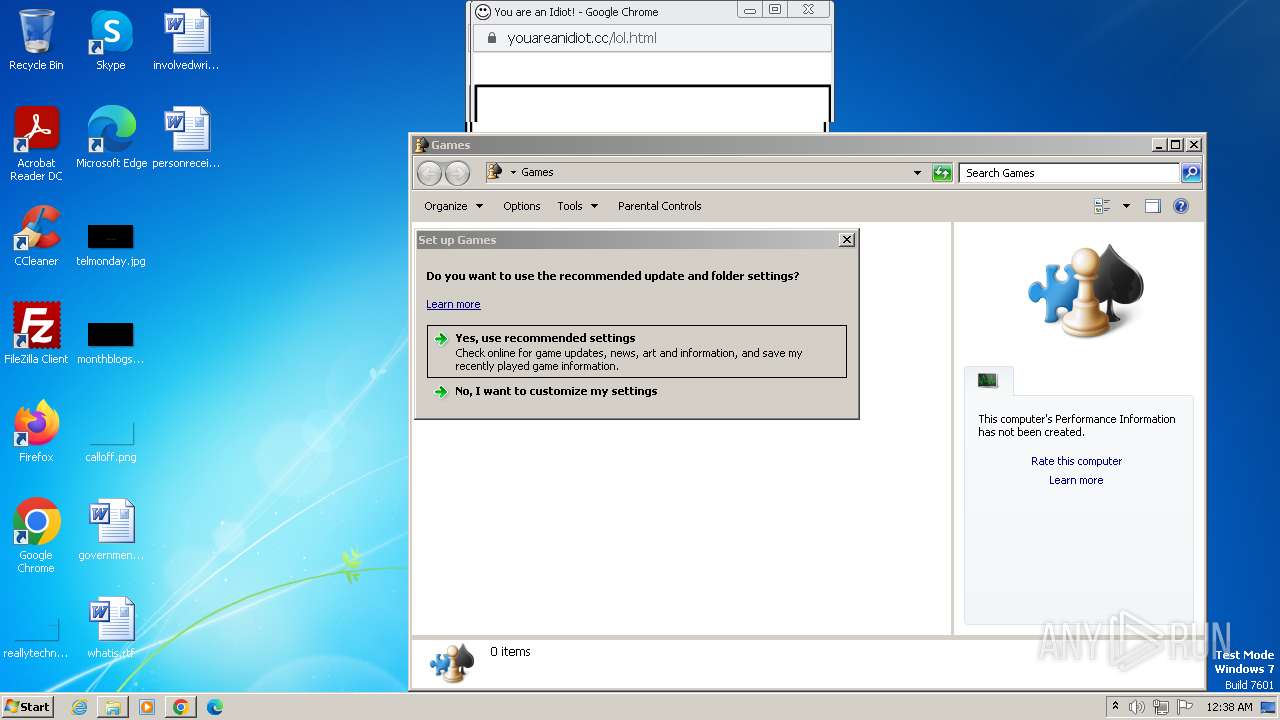The image size is (1280, 720).
Task: Open the Organize menu
Action: point(453,206)
